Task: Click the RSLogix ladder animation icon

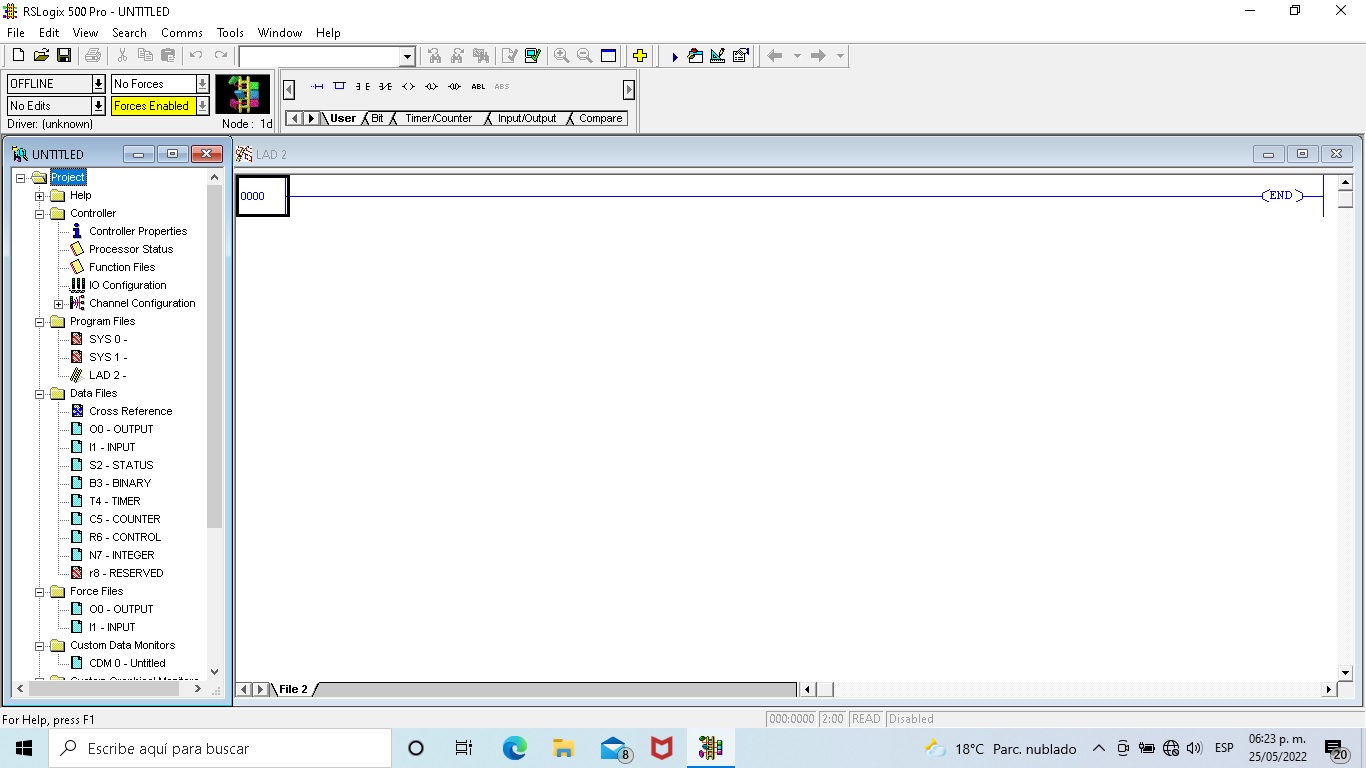Action: pyautogui.click(x=243, y=94)
